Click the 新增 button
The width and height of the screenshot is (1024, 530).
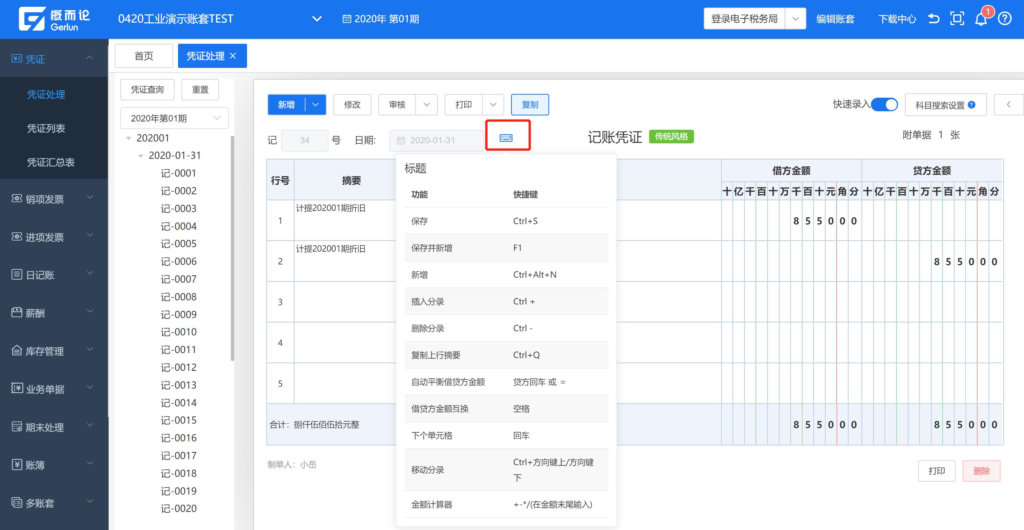(287, 104)
